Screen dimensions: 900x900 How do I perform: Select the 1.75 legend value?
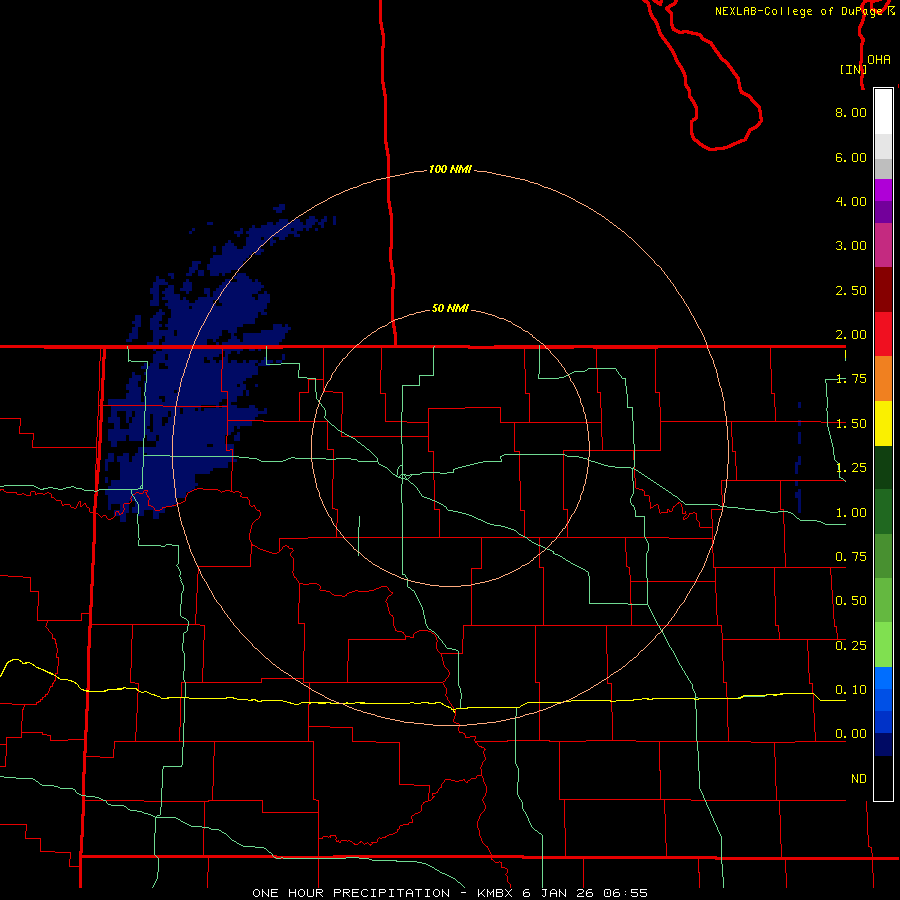pos(851,379)
